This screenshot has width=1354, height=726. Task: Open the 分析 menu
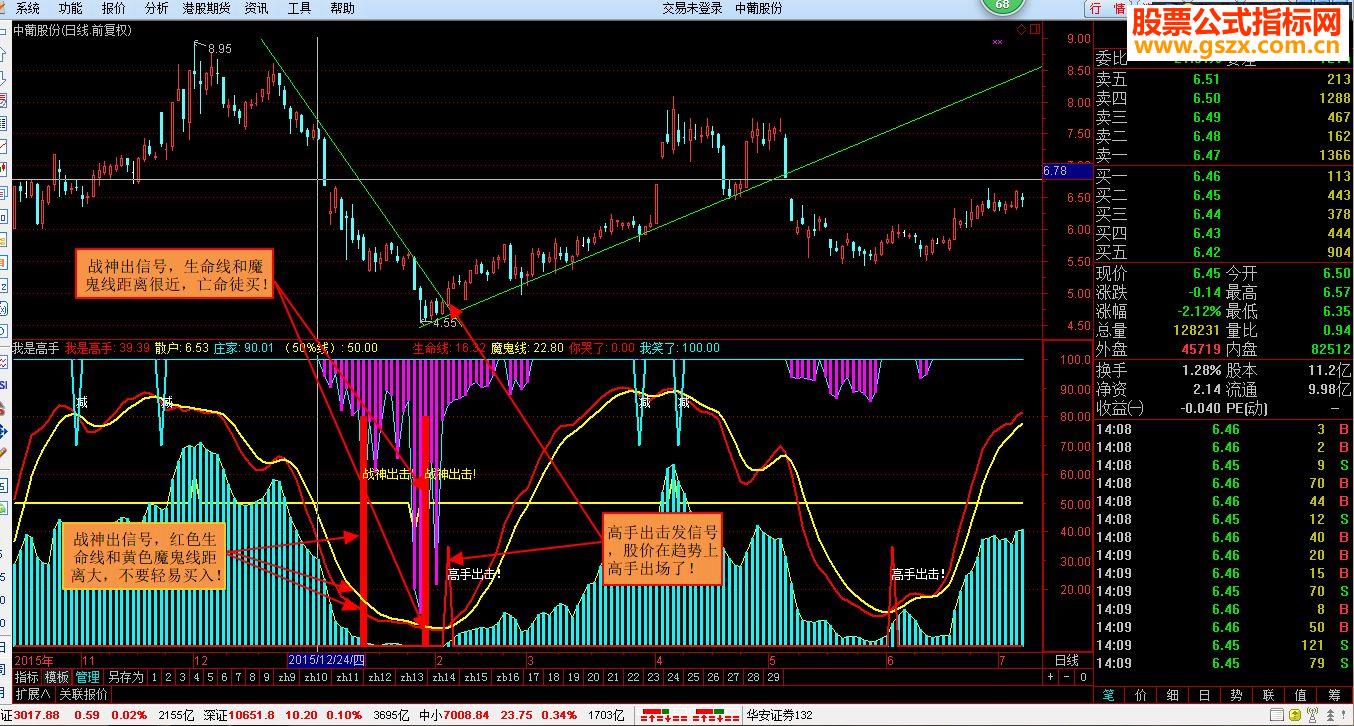(156, 8)
